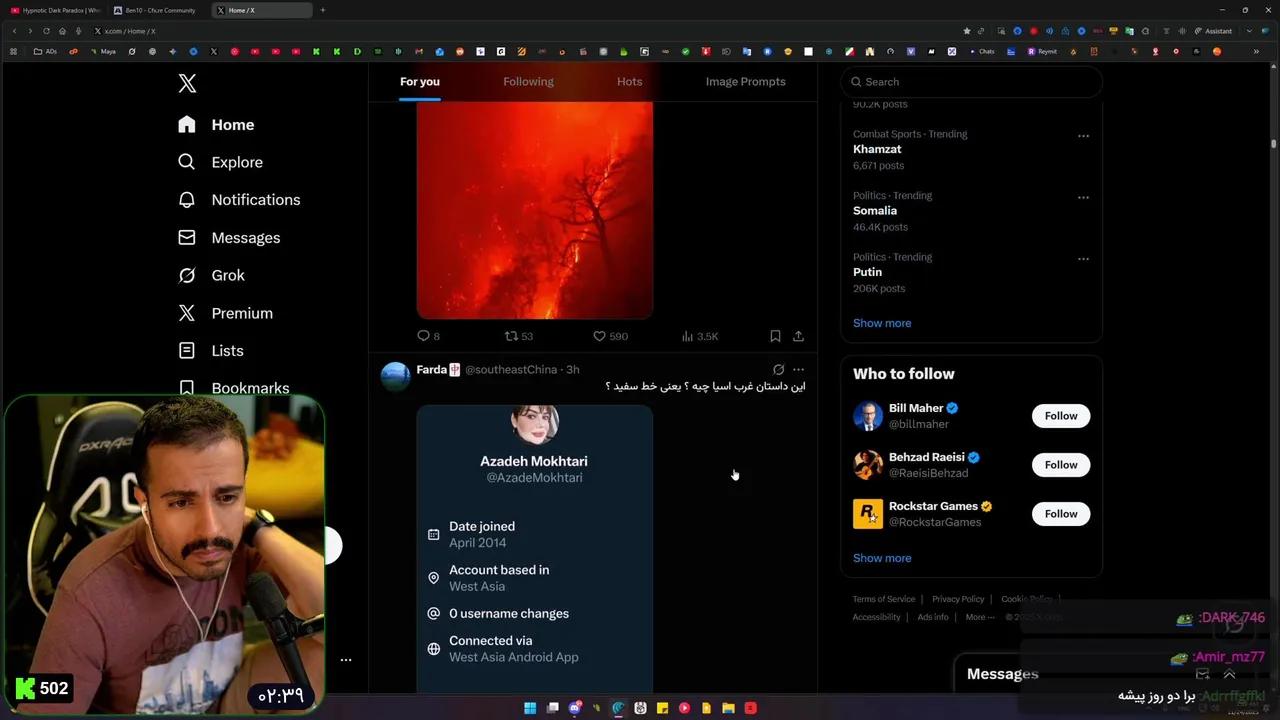This screenshot has width=1280, height=720.
Task: Open Bookmarks in the sidebar
Action: coord(250,388)
